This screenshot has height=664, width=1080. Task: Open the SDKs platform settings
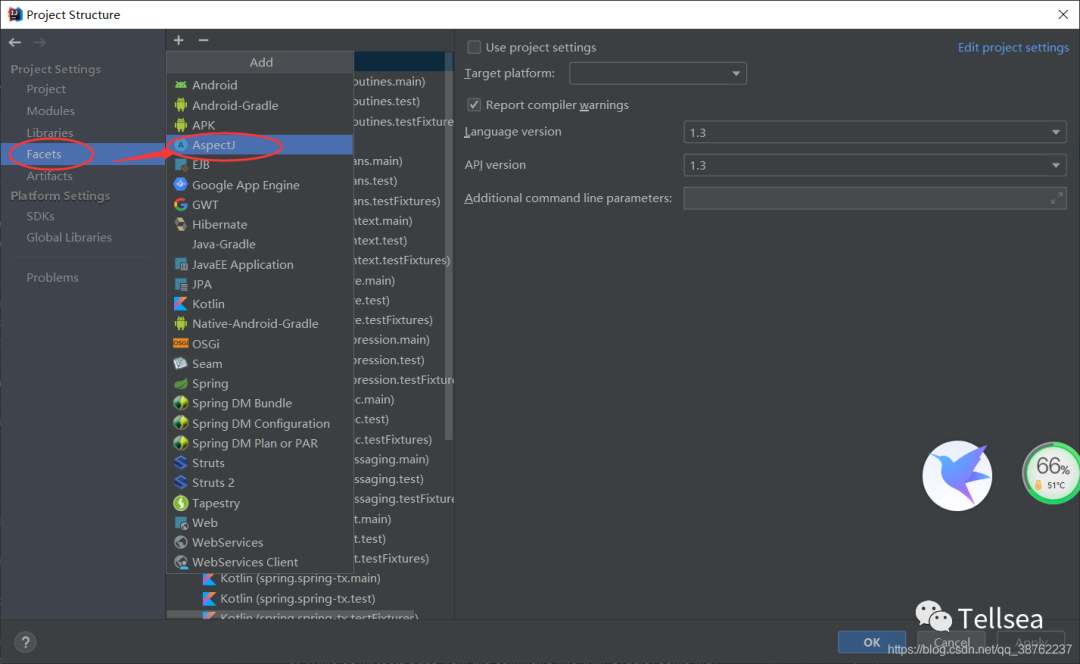coord(40,216)
